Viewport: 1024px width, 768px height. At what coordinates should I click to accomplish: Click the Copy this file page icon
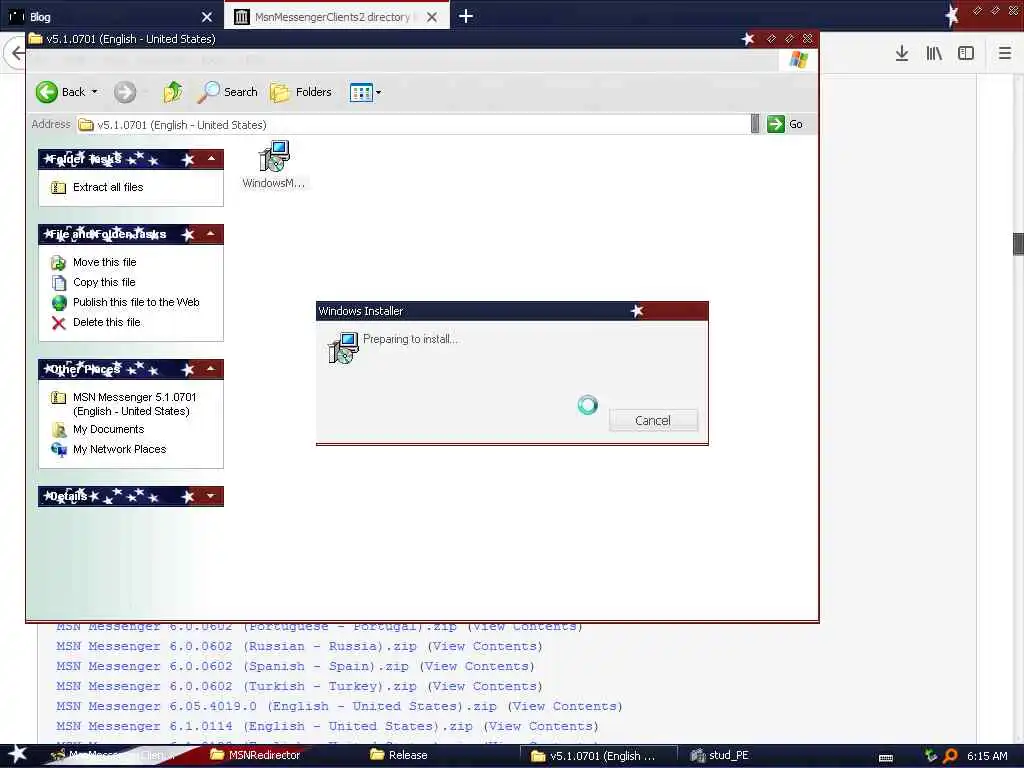click(x=59, y=283)
